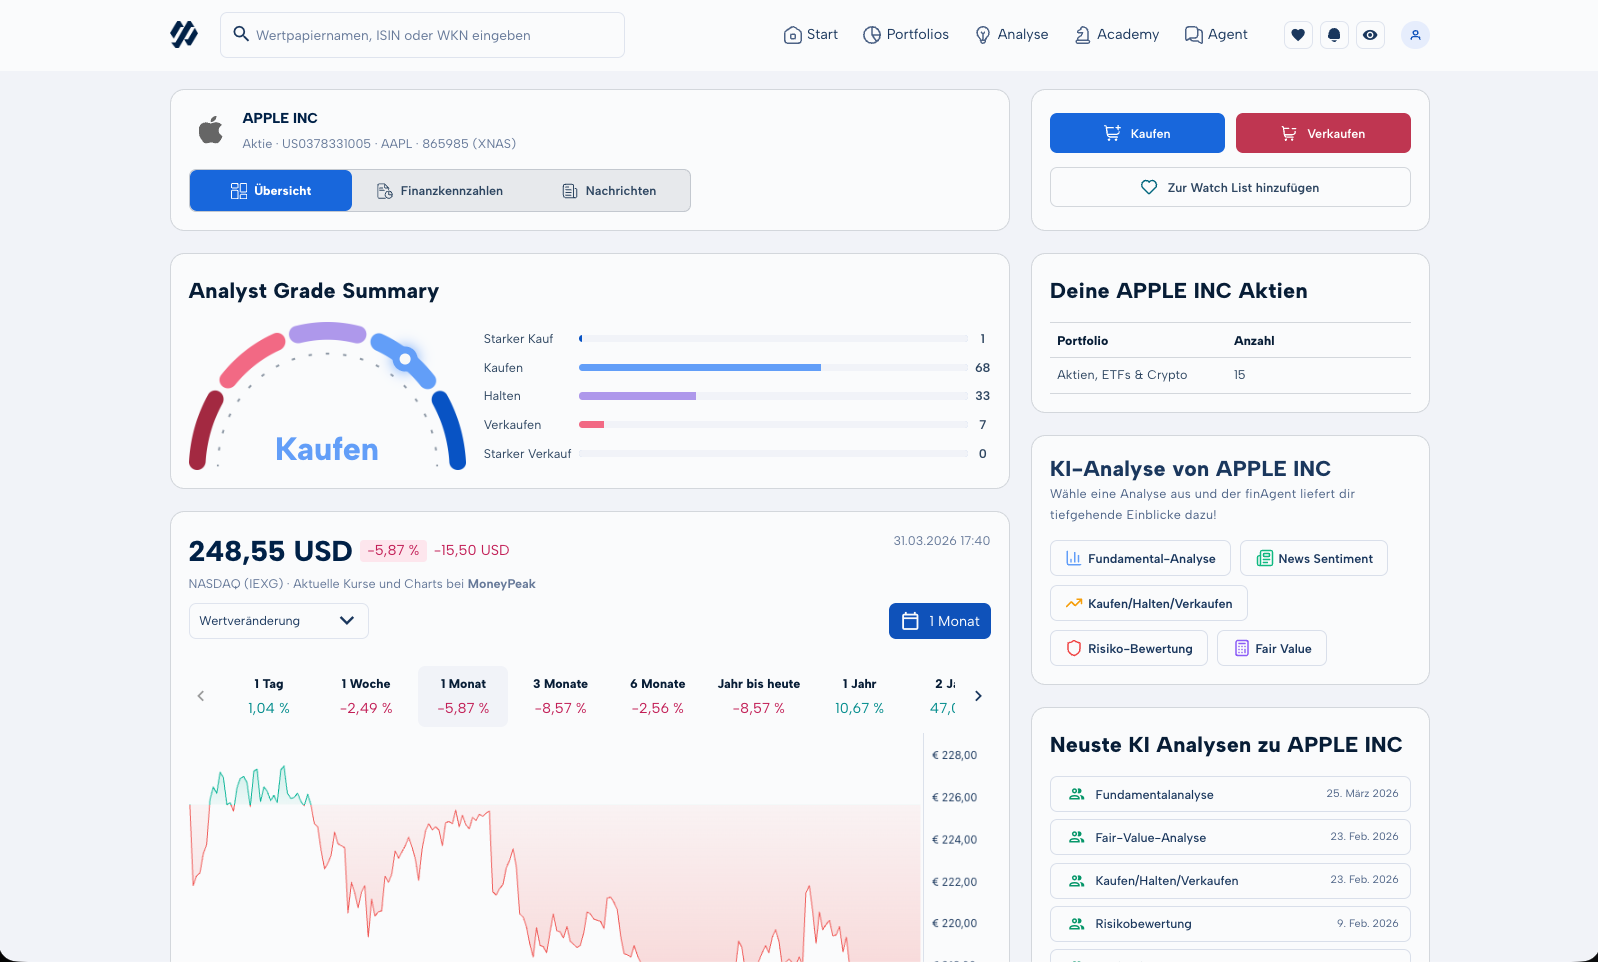This screenshot has height=962, width=1598.
Task: Add Apple to the Watch List
Action: click(x=1229, y=188)
